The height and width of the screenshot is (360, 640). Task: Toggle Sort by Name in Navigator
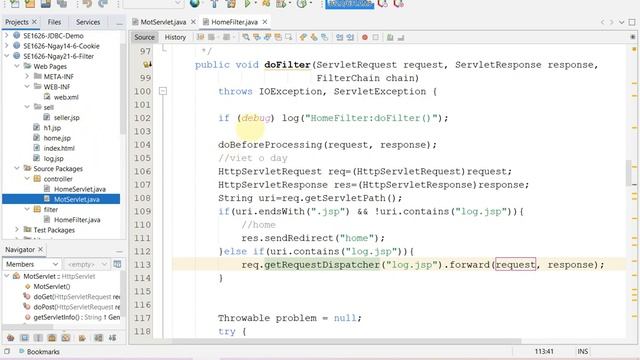click(98, 338)
